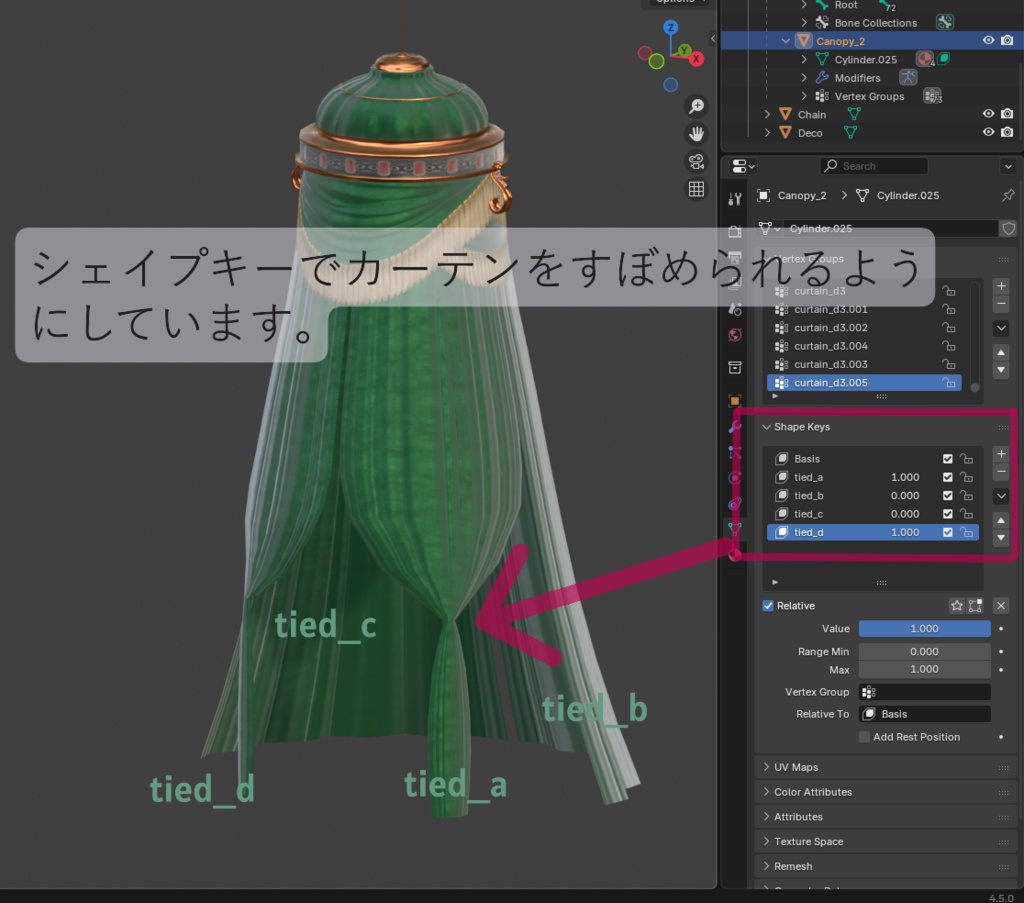Click the shape key Vertex Group field
This screenshot has height=903, width=1024.
(x=924, y=692)
